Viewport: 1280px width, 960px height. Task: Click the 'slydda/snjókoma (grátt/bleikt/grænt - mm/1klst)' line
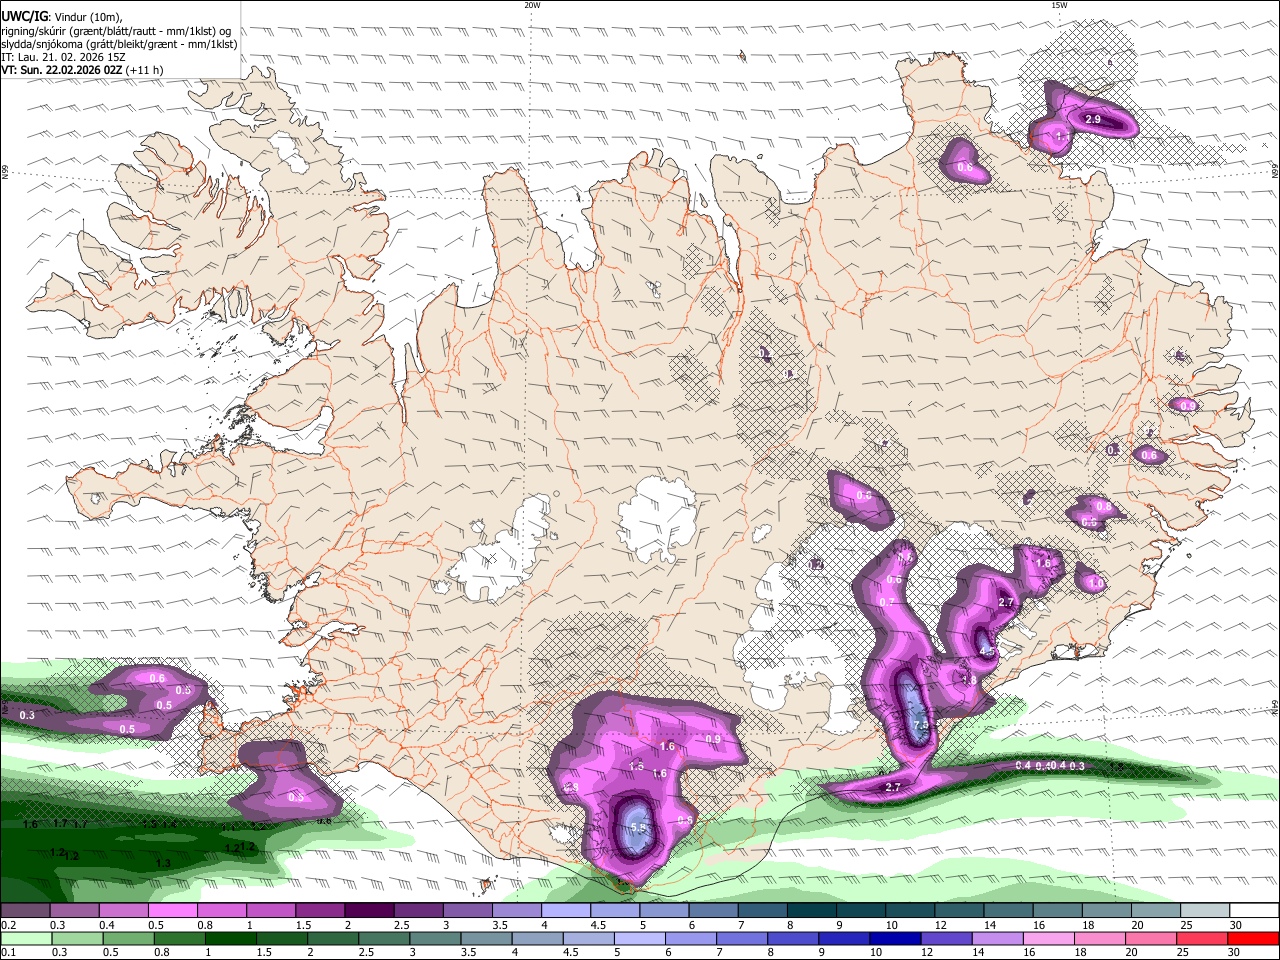tap(119, 44)
